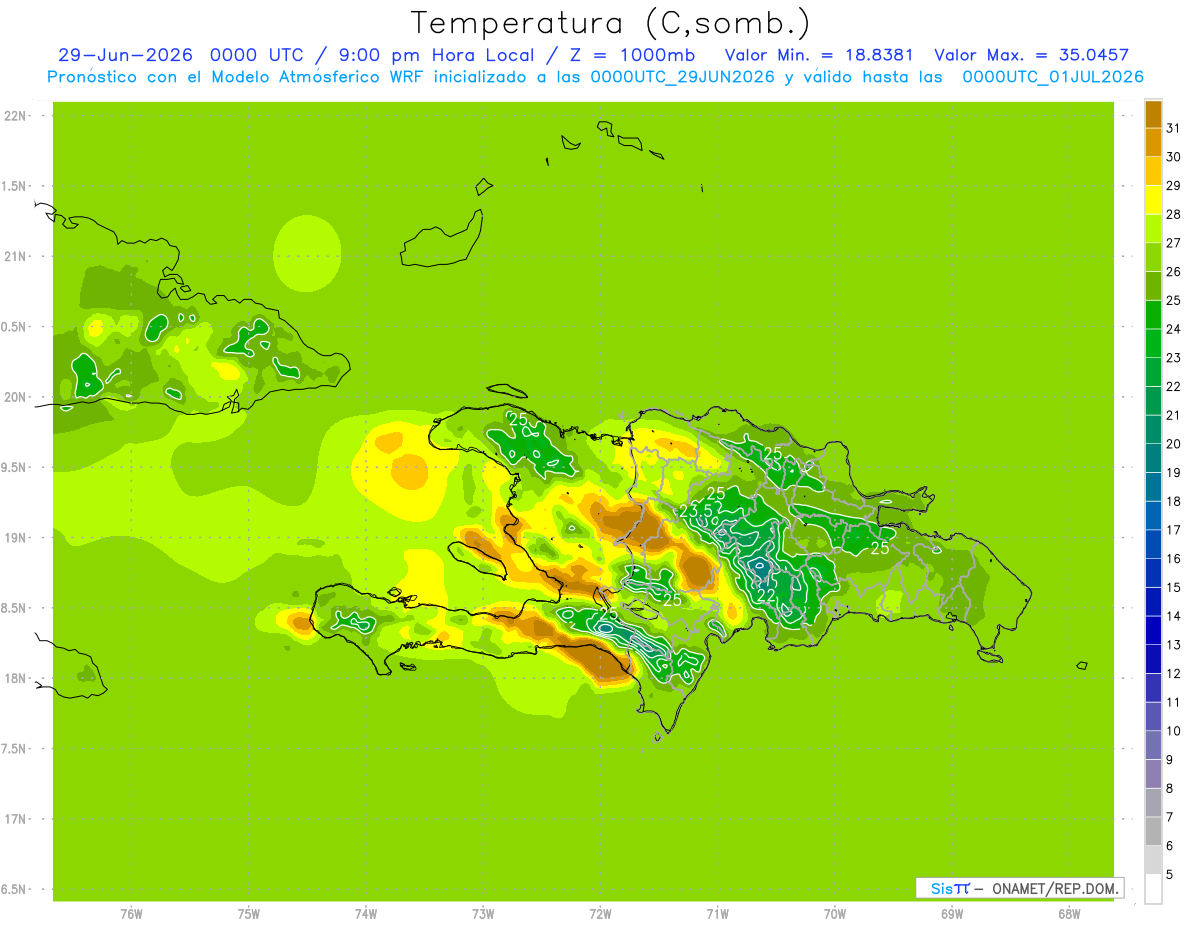Image resolution: width=1200 pixels, height=927 pixels.
Task: Click the 75W longitude axis label
Action: [x=249, y=913]
